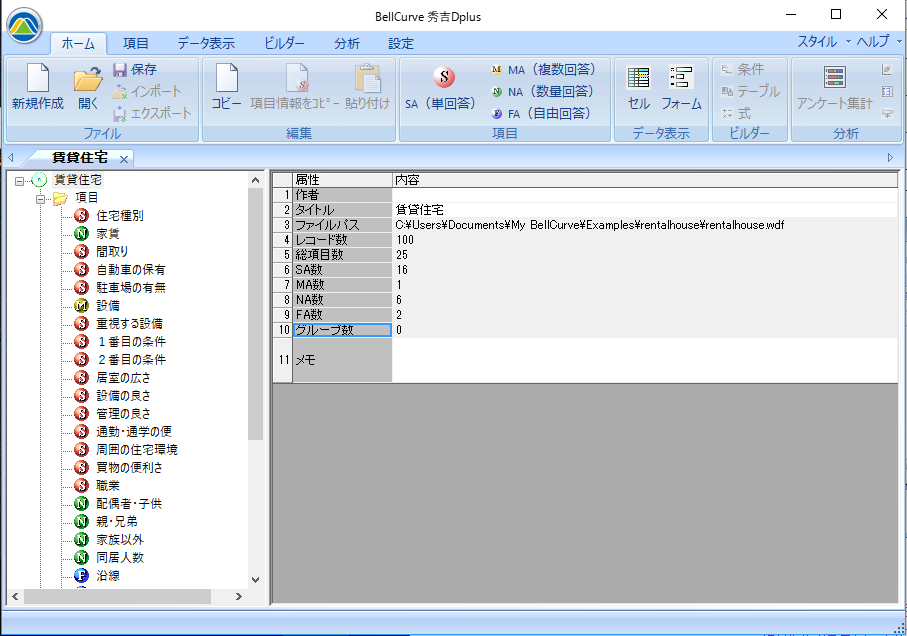
Task: Click the 貼り付け paste icon
Action: coord(367,87)
